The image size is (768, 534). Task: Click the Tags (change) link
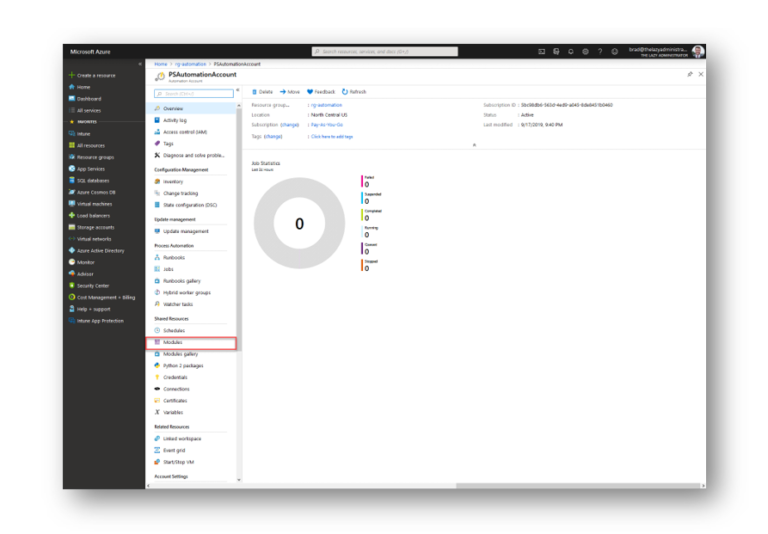click(273, 137)
